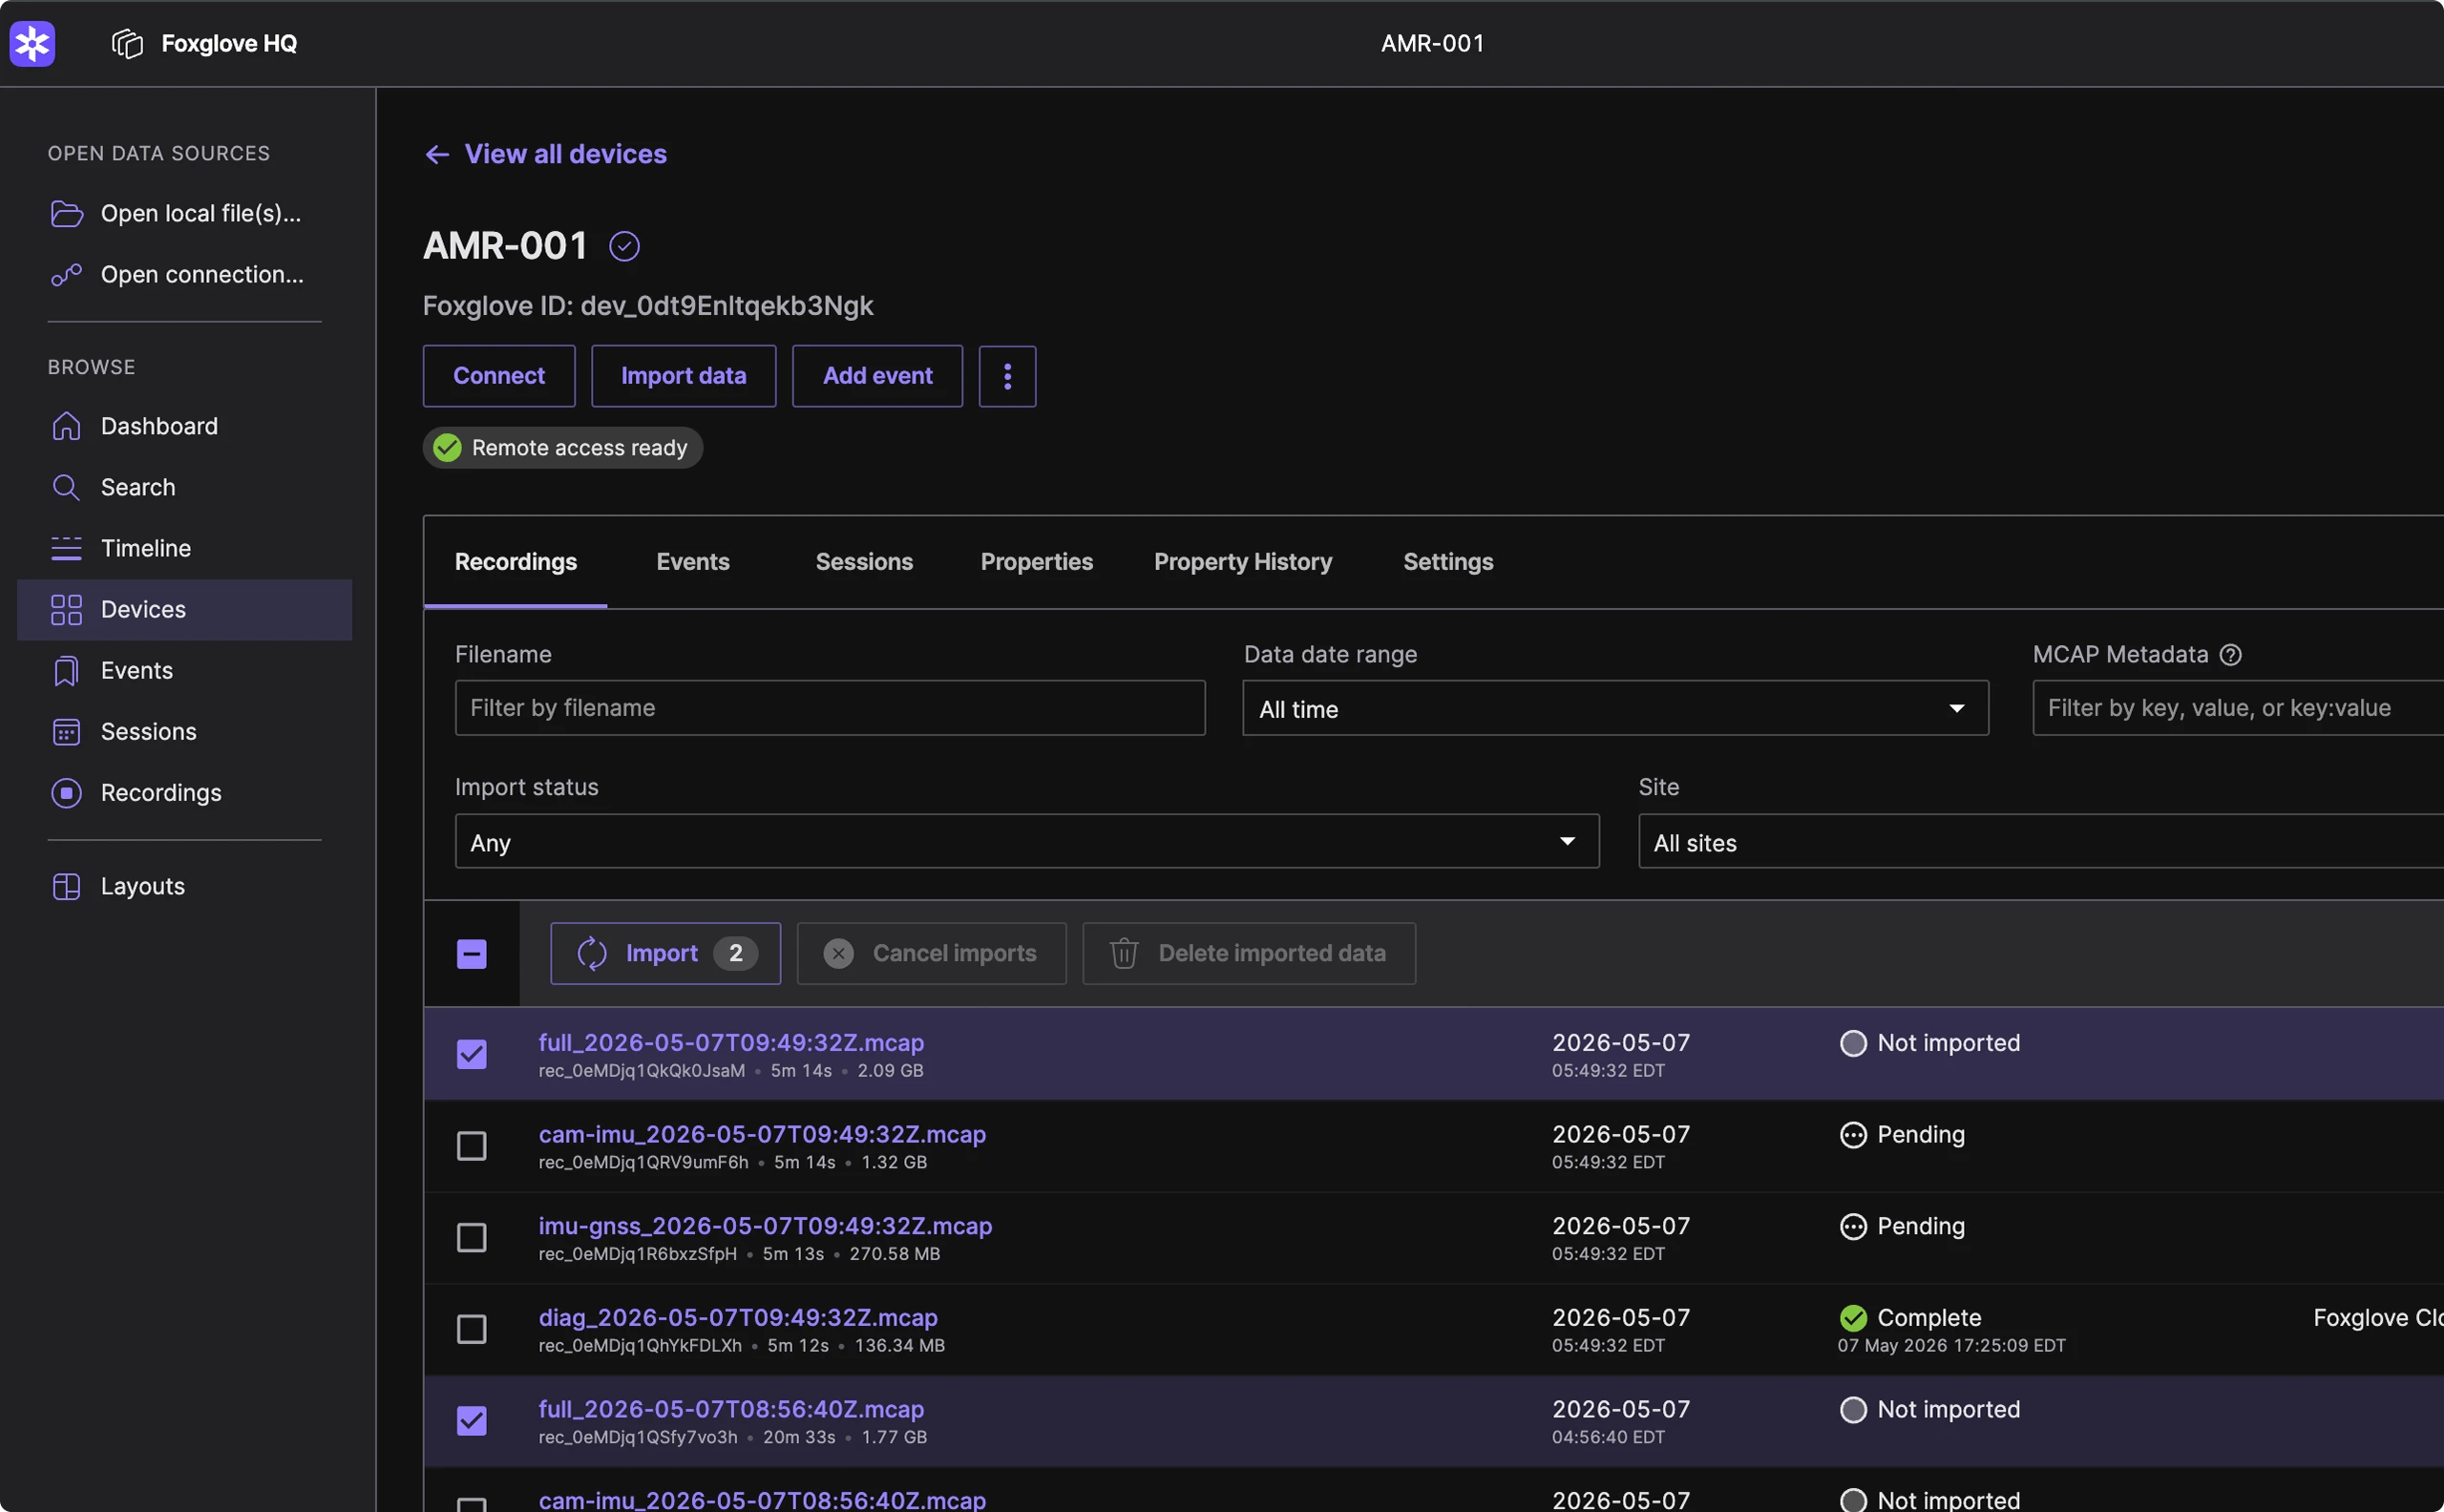Click the Sessions calendar icon
Viewport: 2444px width, 1512px height.
click(66, 731)
